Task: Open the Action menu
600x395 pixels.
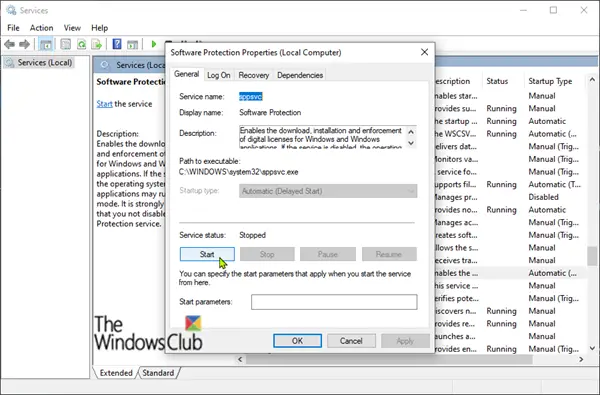Action: pyautogui.click(x=41, y=28)
